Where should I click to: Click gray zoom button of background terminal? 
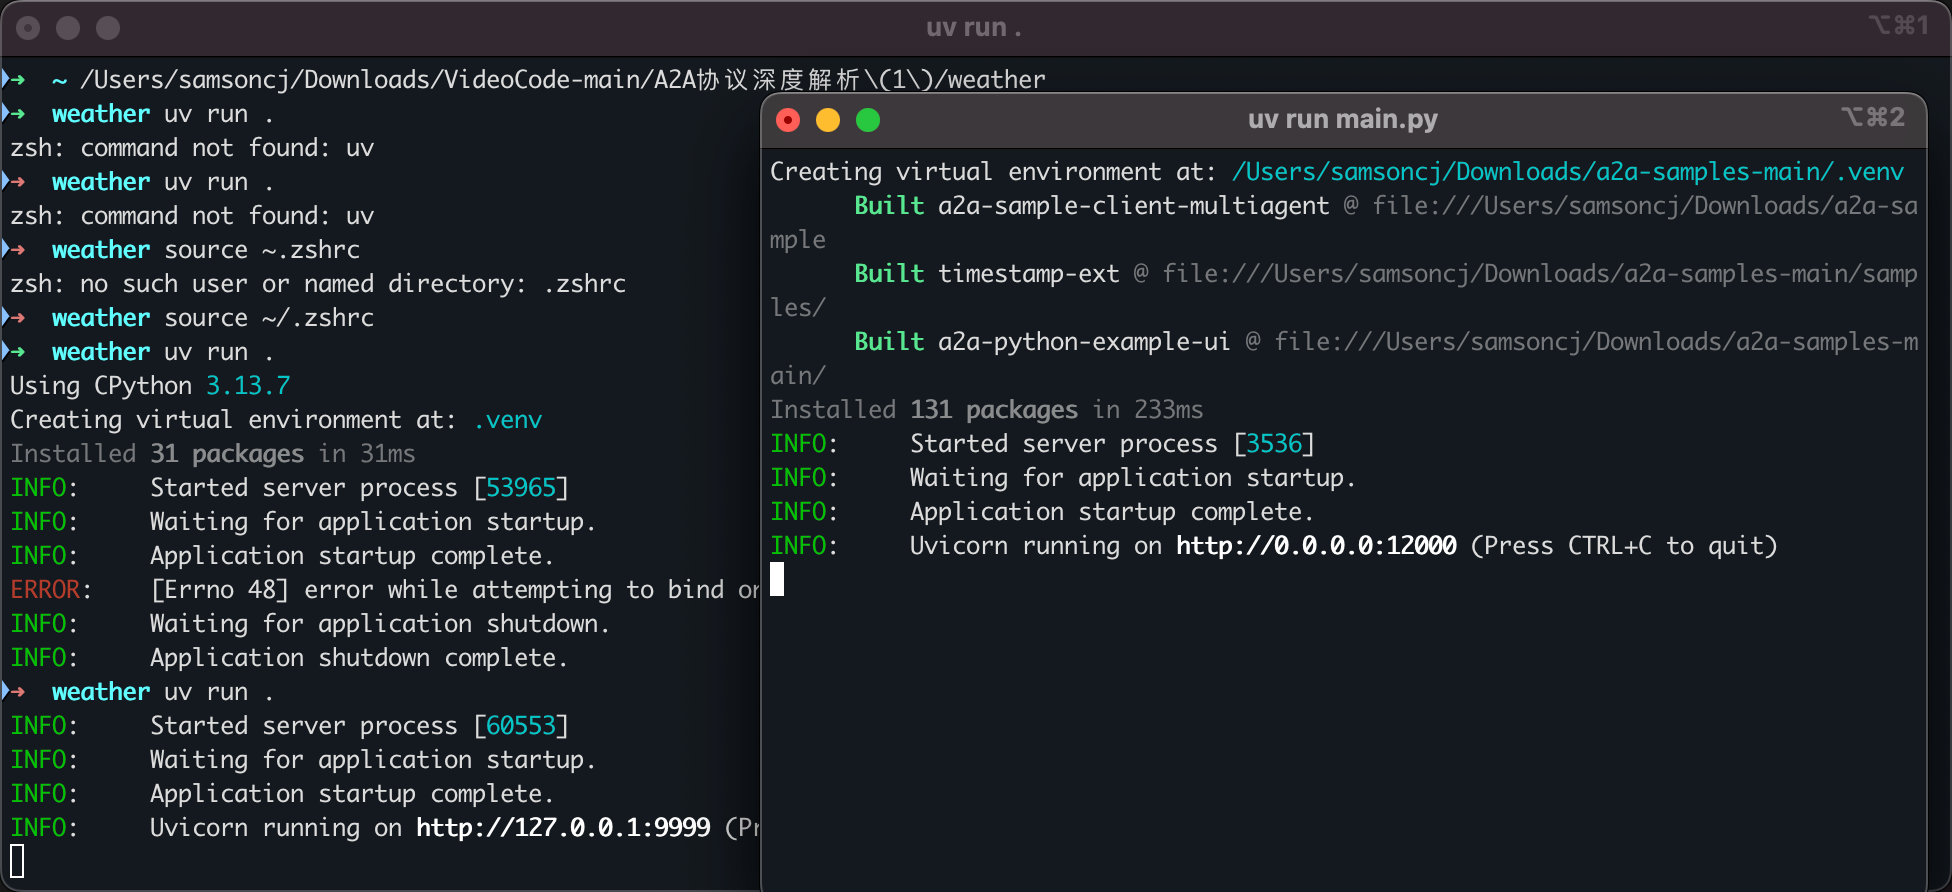coord(108,28)
